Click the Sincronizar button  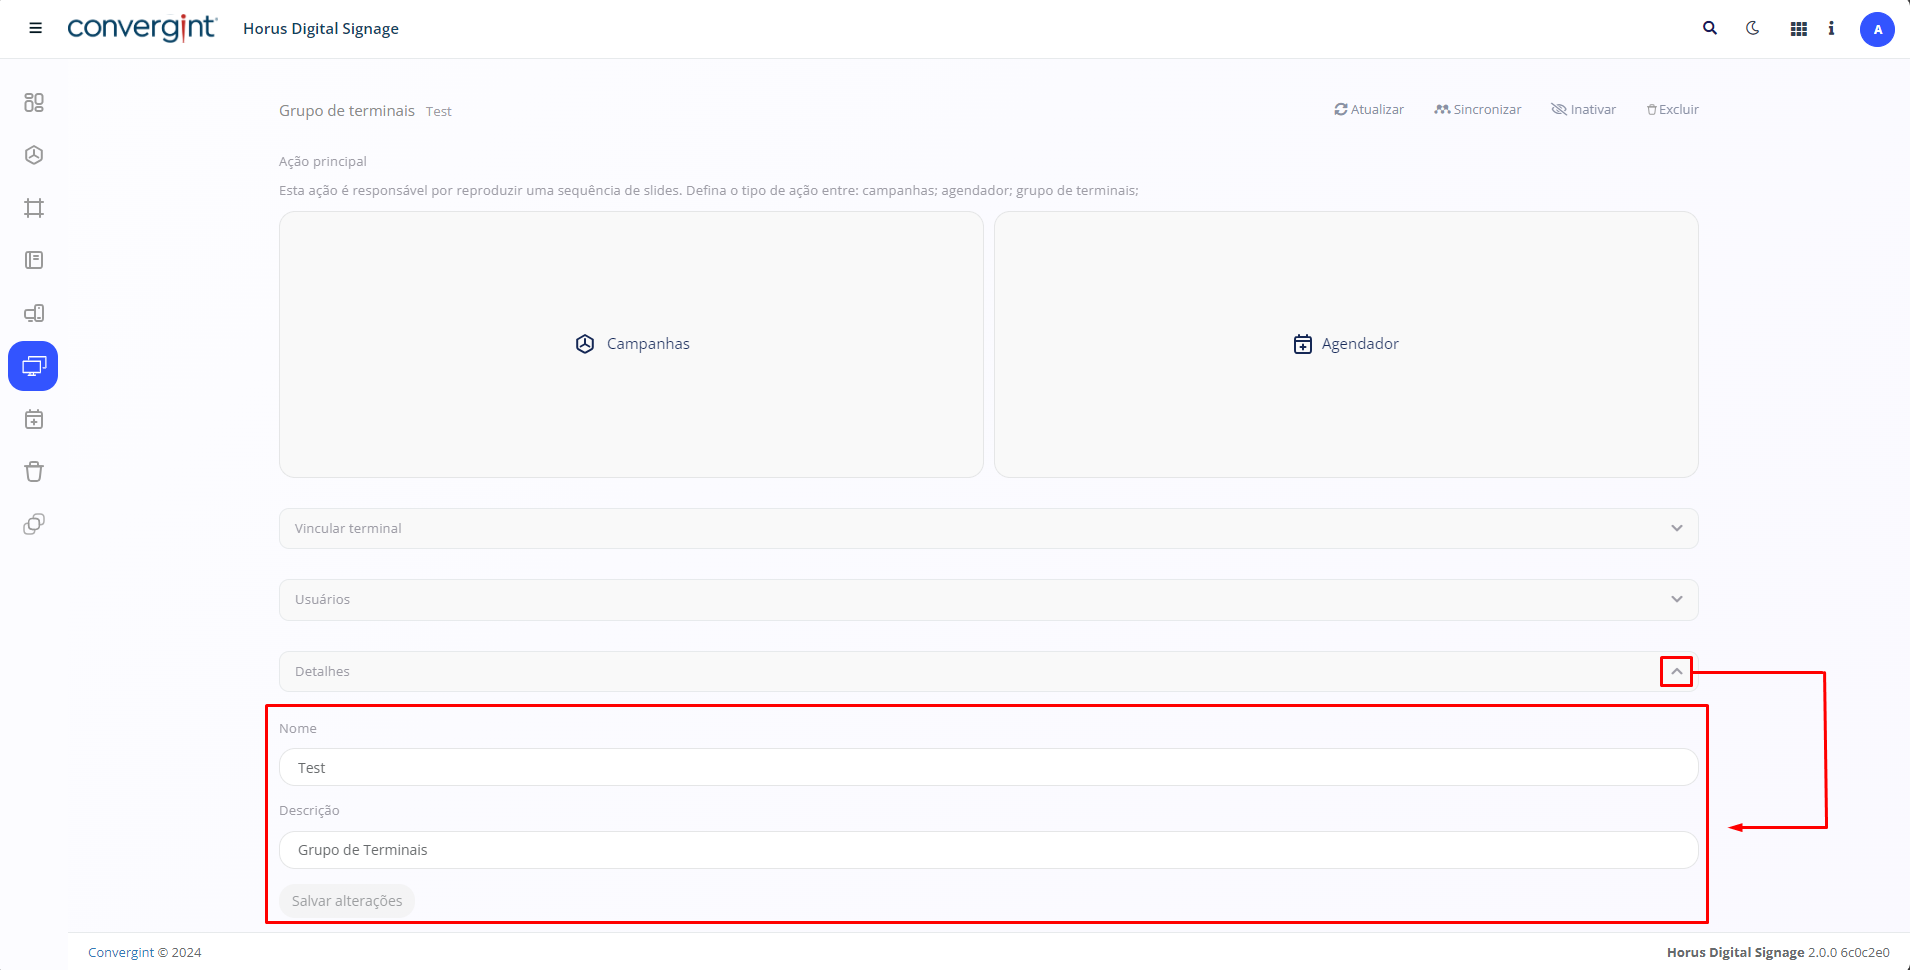tap(1477, 110)
